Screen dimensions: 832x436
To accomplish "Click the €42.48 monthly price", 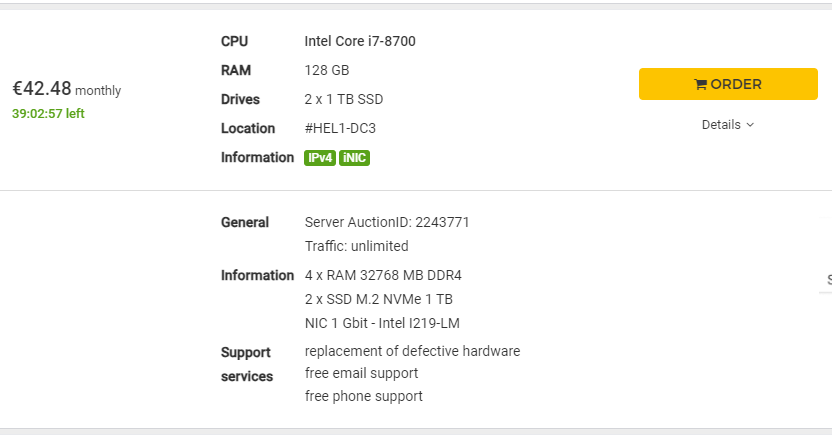I will click(x=67, y=89).
